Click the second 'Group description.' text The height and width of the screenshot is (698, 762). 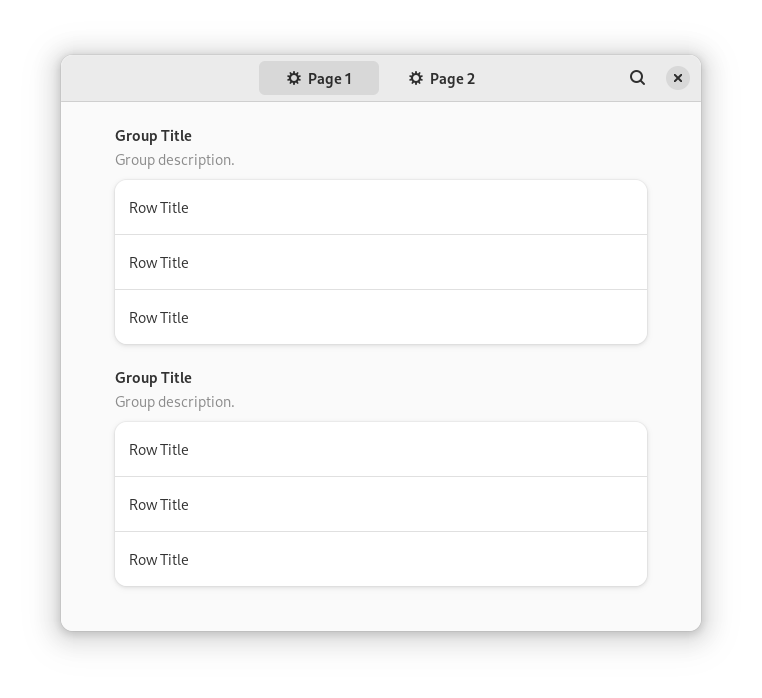pyautogui.click(x=174, y=402)
